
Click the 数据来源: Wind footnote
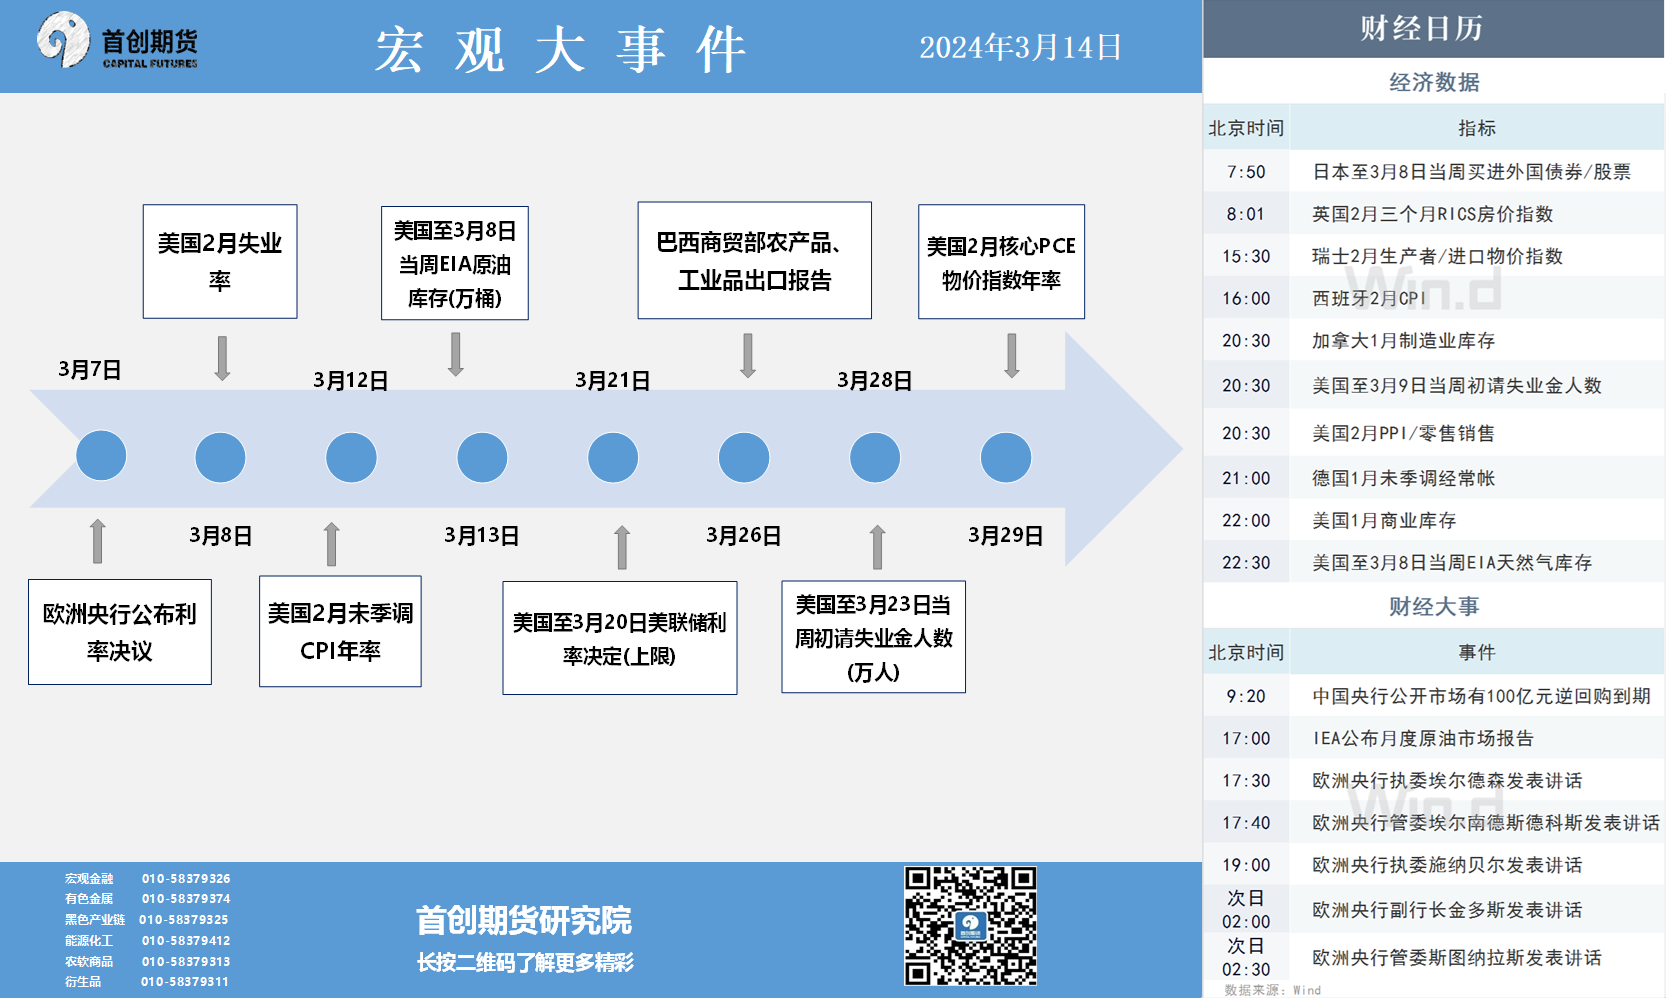point(1272,990)
